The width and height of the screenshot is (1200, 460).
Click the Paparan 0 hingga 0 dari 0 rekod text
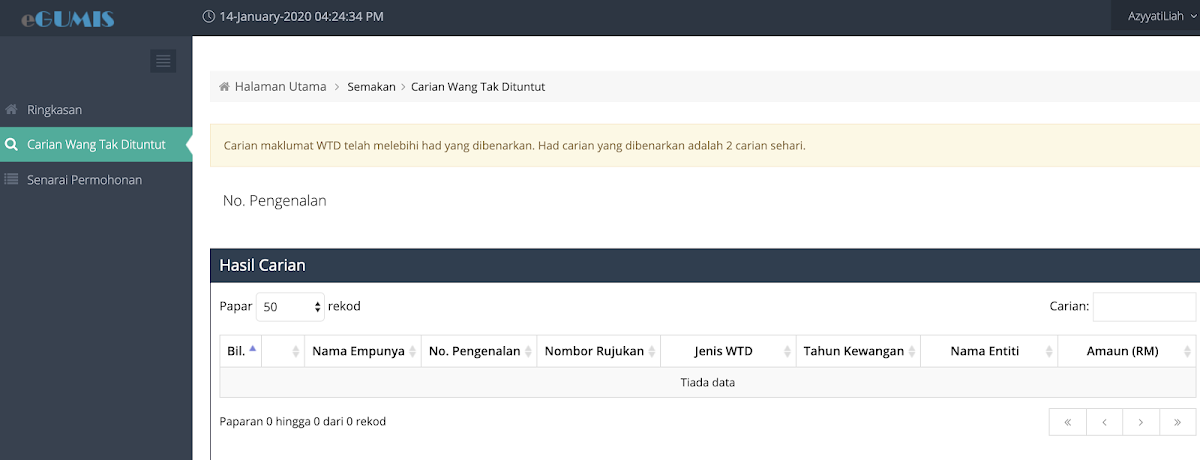[x=303, y=422]
